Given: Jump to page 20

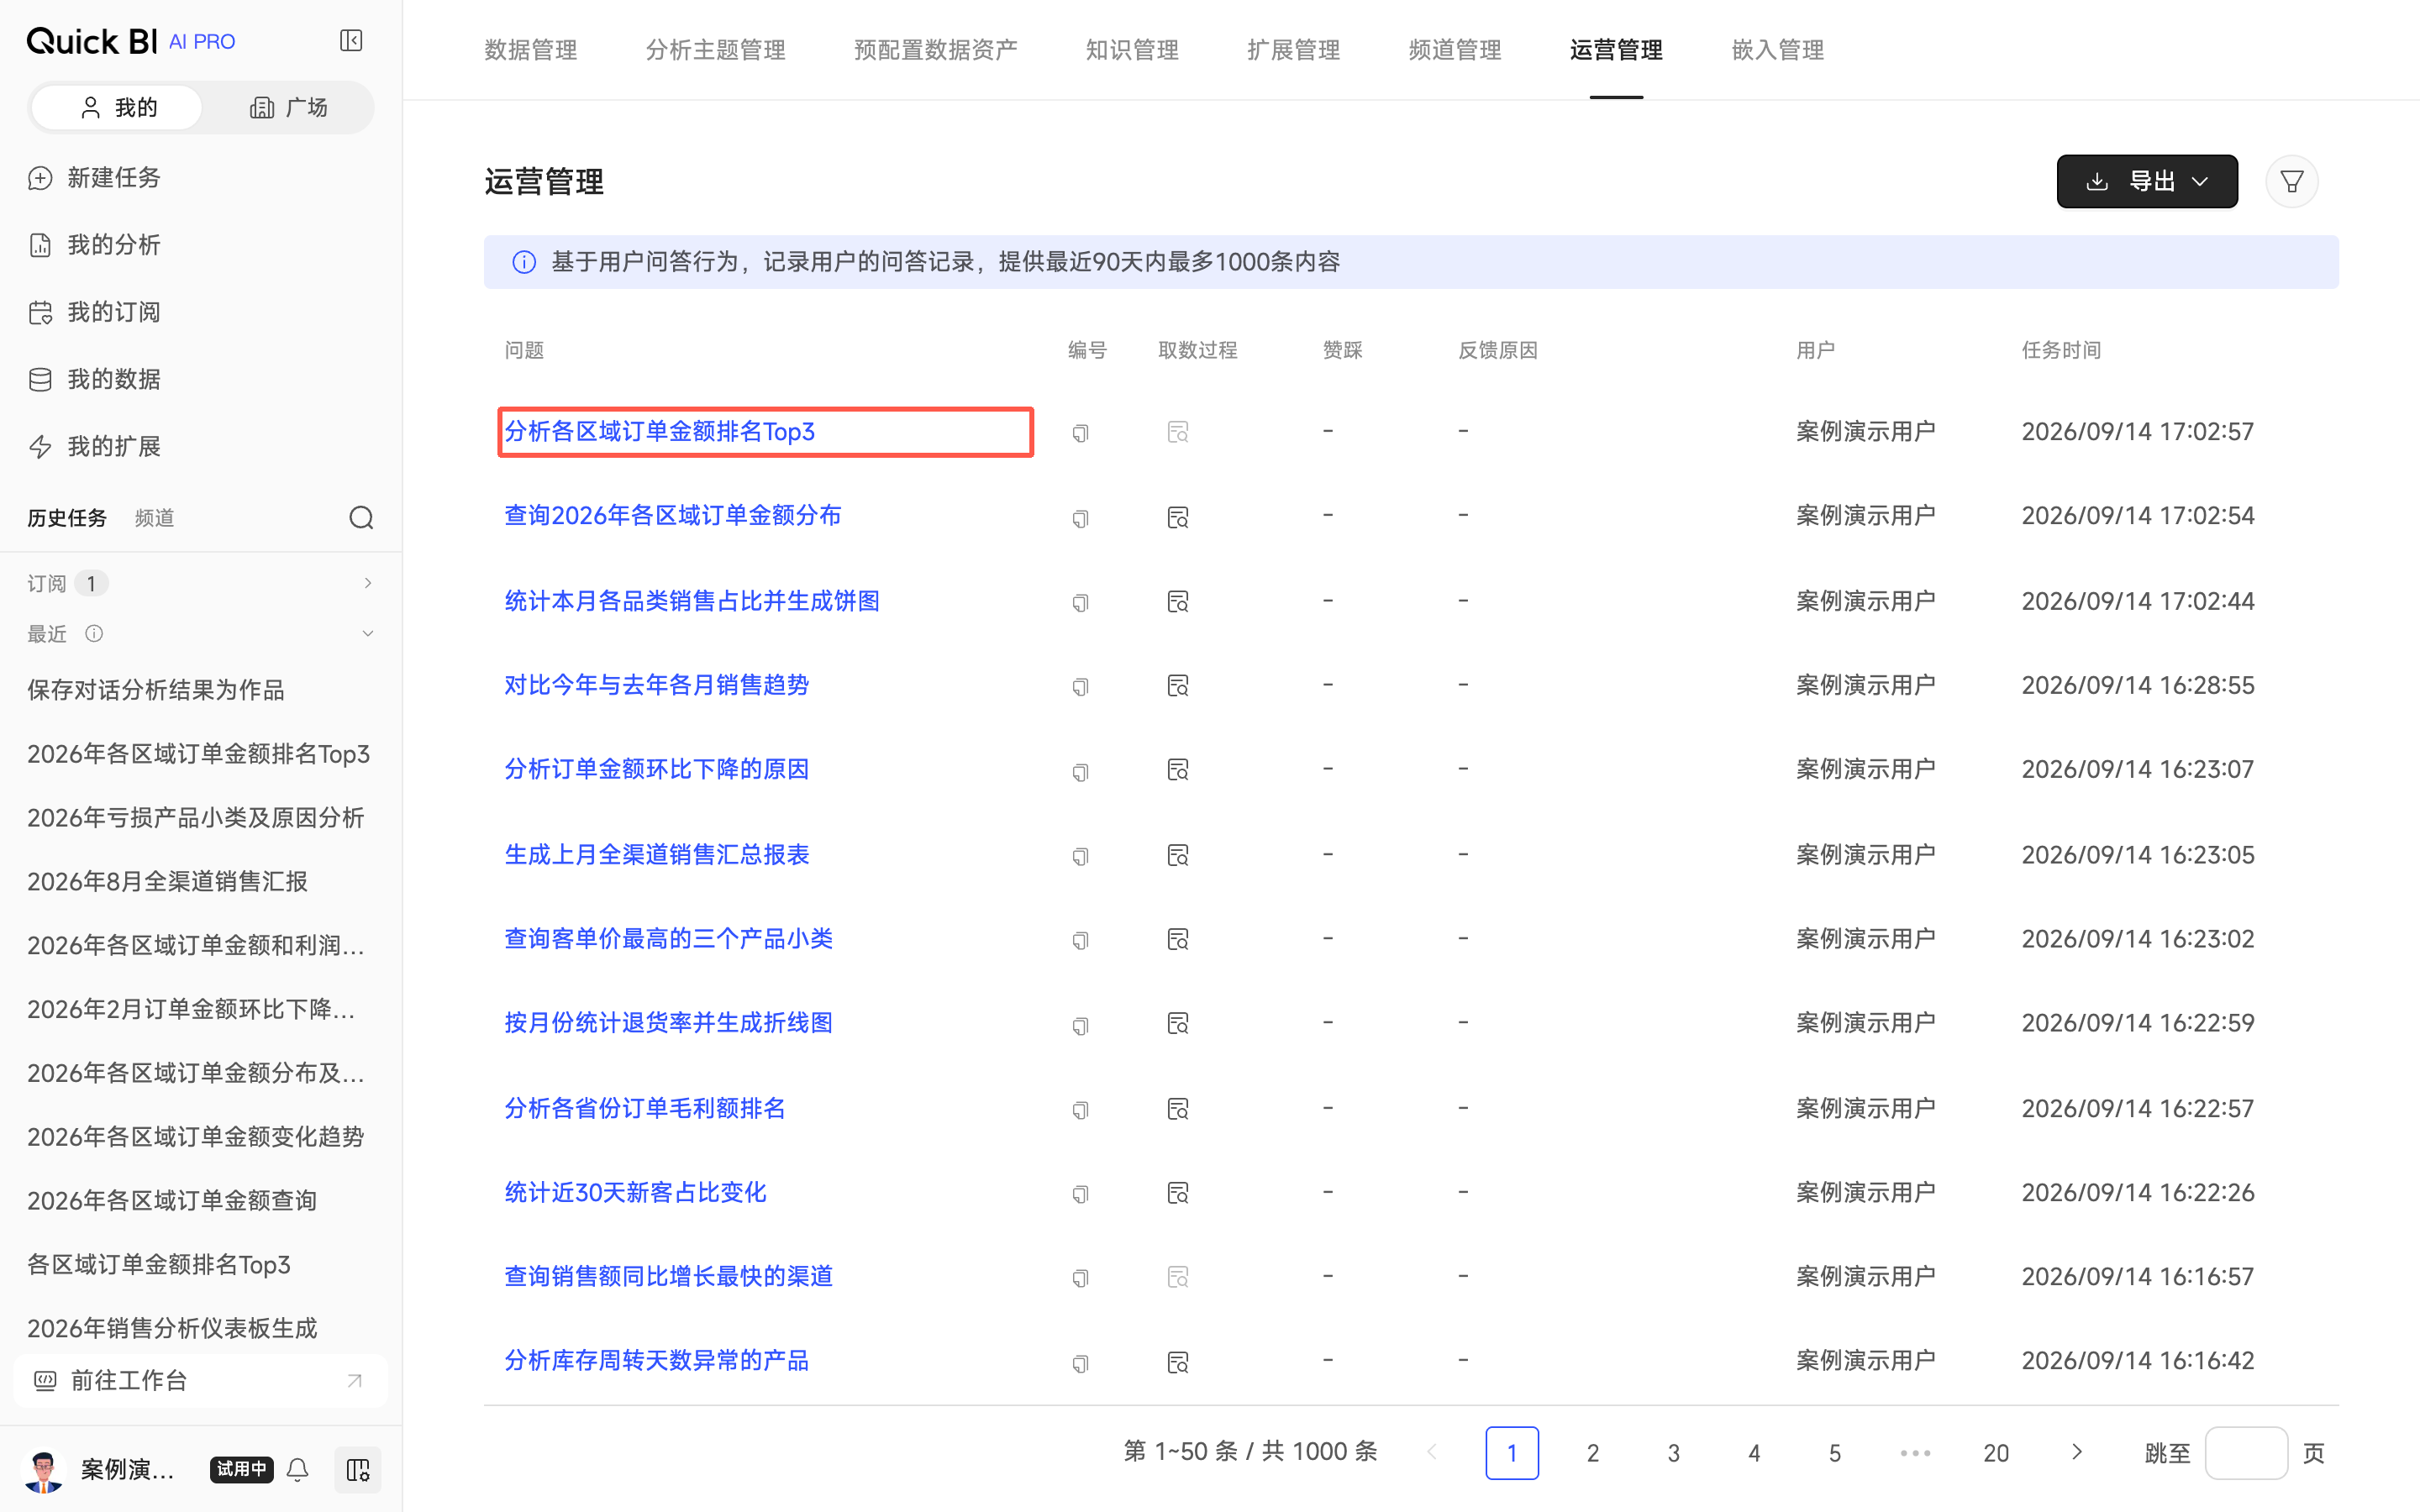Looking at the screenshot, I should click(x=1996, y=1453).
